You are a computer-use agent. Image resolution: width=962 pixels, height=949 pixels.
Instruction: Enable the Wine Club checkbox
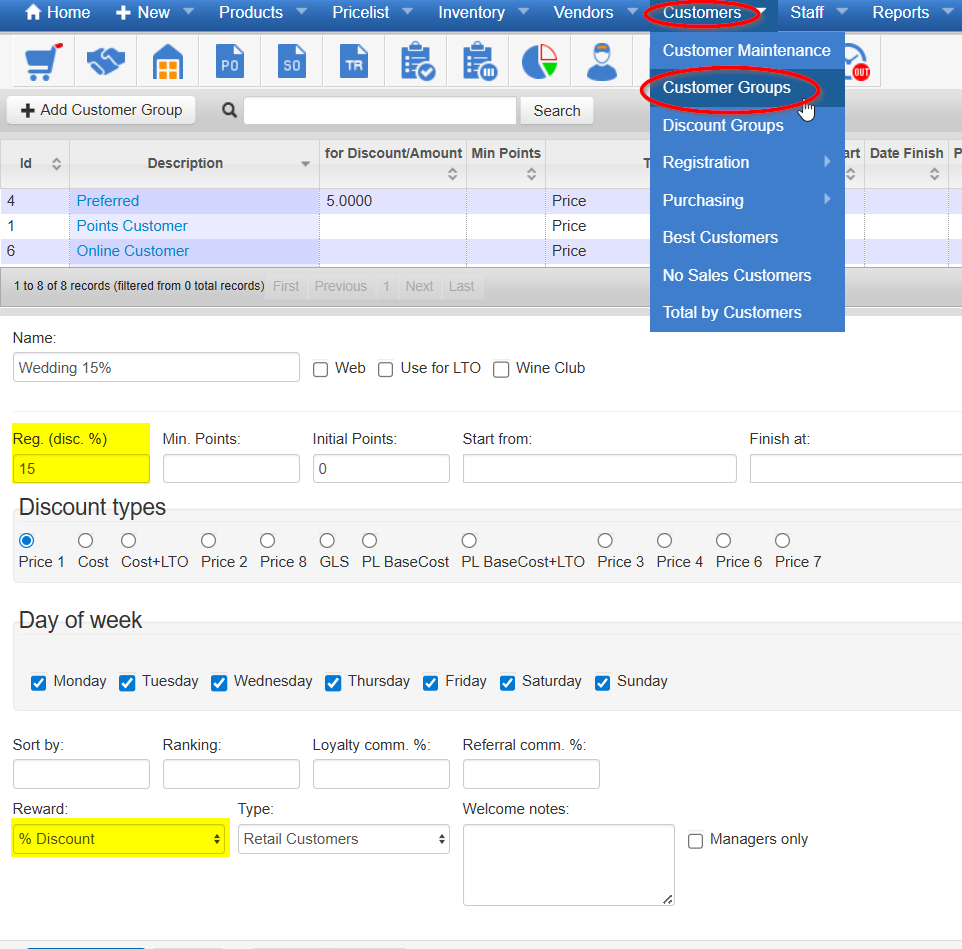pos(501,369)
